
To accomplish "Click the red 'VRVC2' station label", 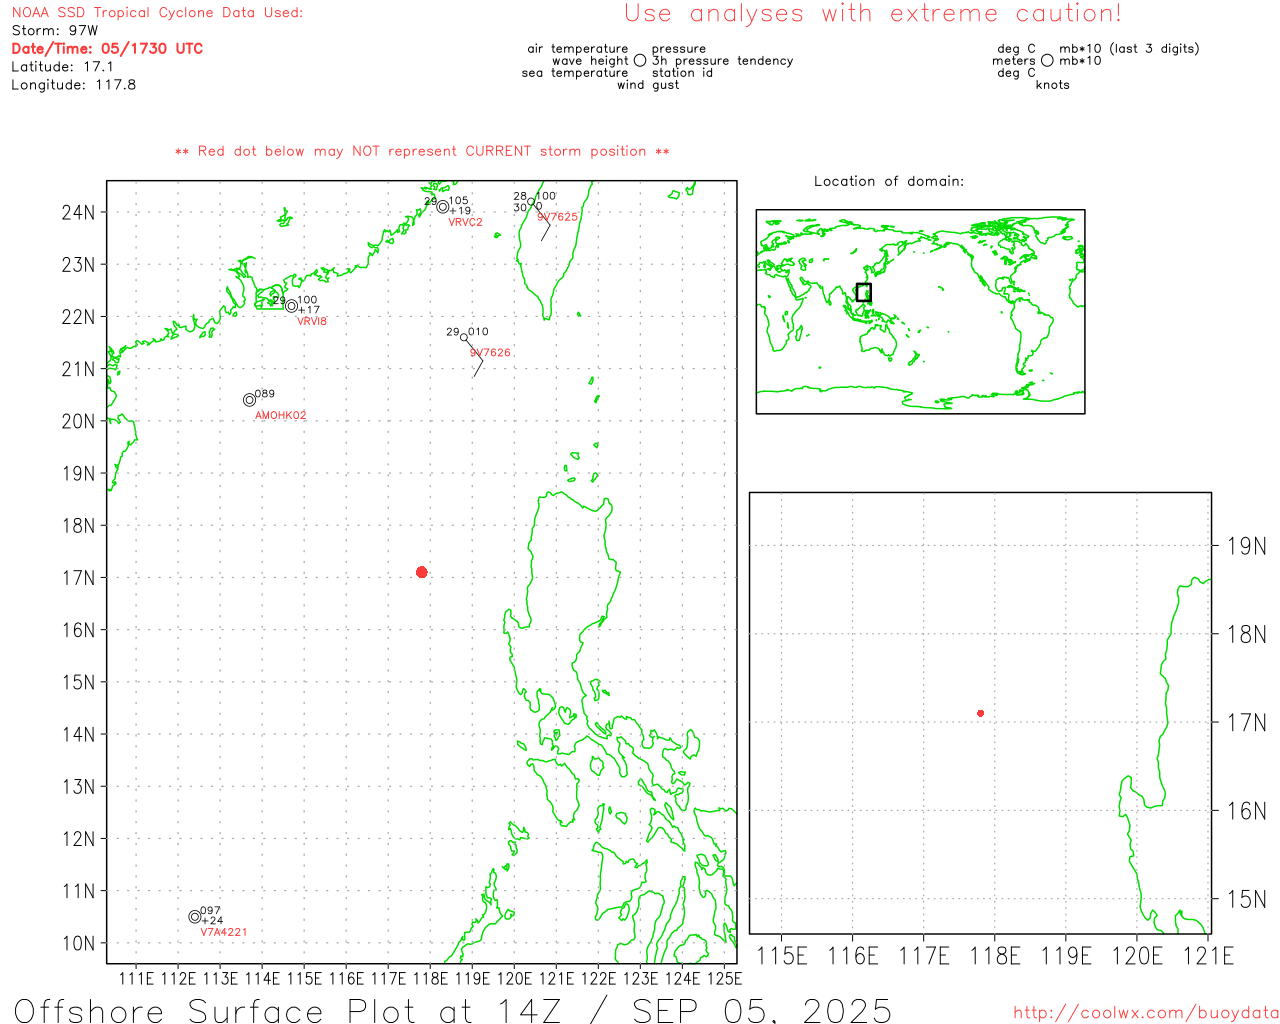I will (x=465, y=222).
